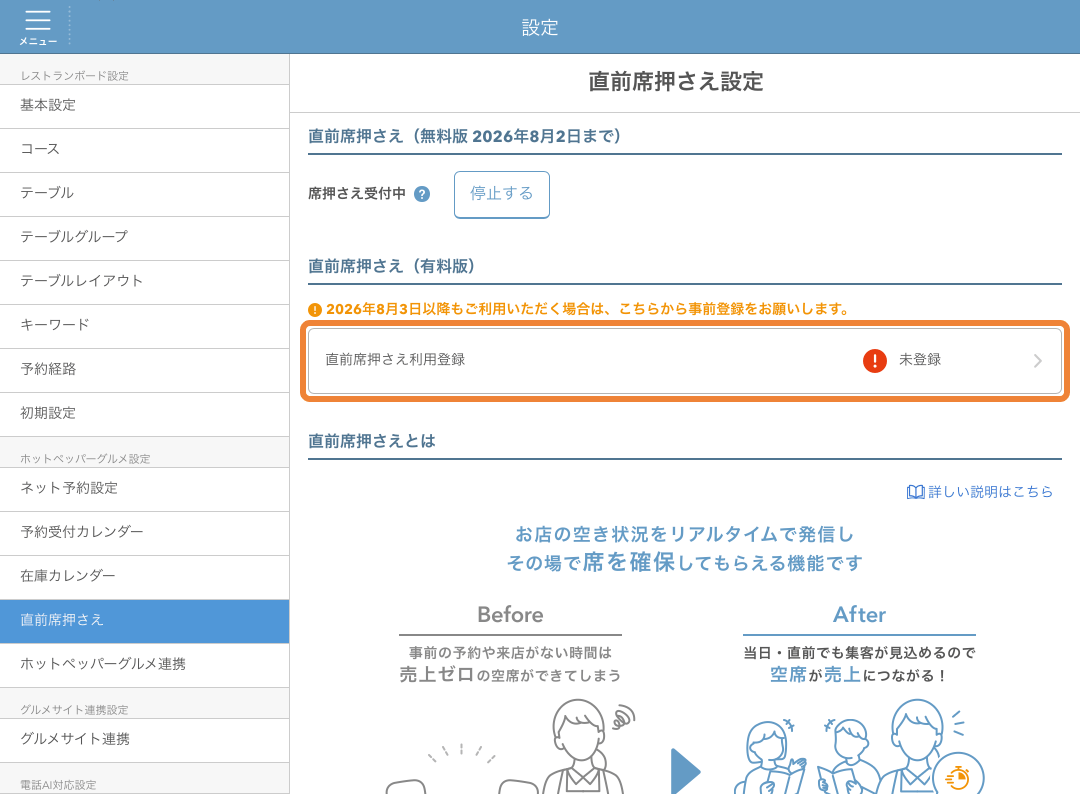This screenshot has height=794, width=1080.
Task: Expand the 直前席押さえ利用登録 row via its chevron
Action: (x=1038, y=361)
